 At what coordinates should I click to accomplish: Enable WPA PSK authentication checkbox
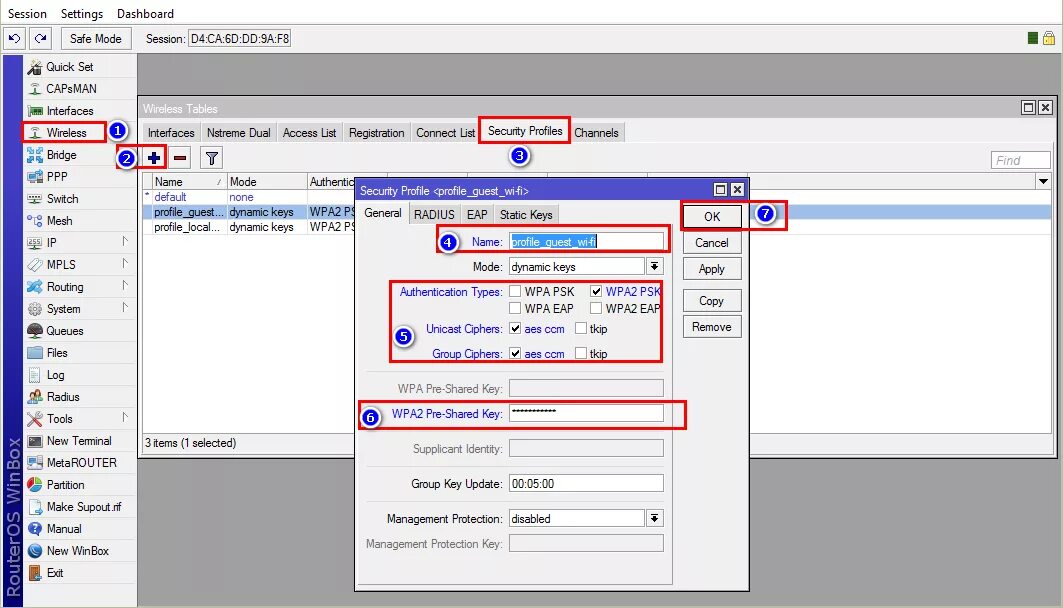tap(515, 291)
